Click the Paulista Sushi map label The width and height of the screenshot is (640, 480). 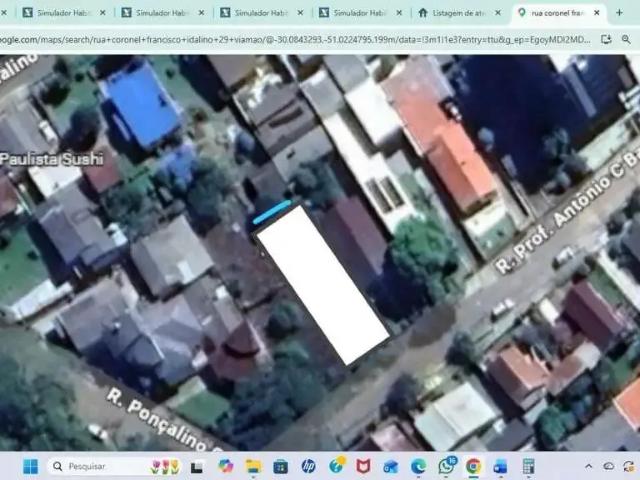tap(51, 159)
